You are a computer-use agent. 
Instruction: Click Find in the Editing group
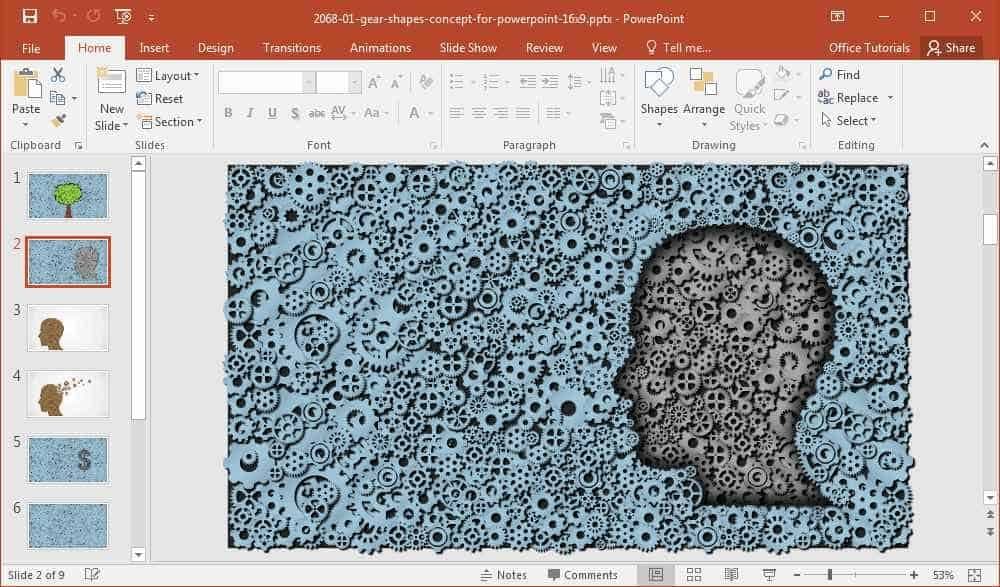click(x=840, y=75)
